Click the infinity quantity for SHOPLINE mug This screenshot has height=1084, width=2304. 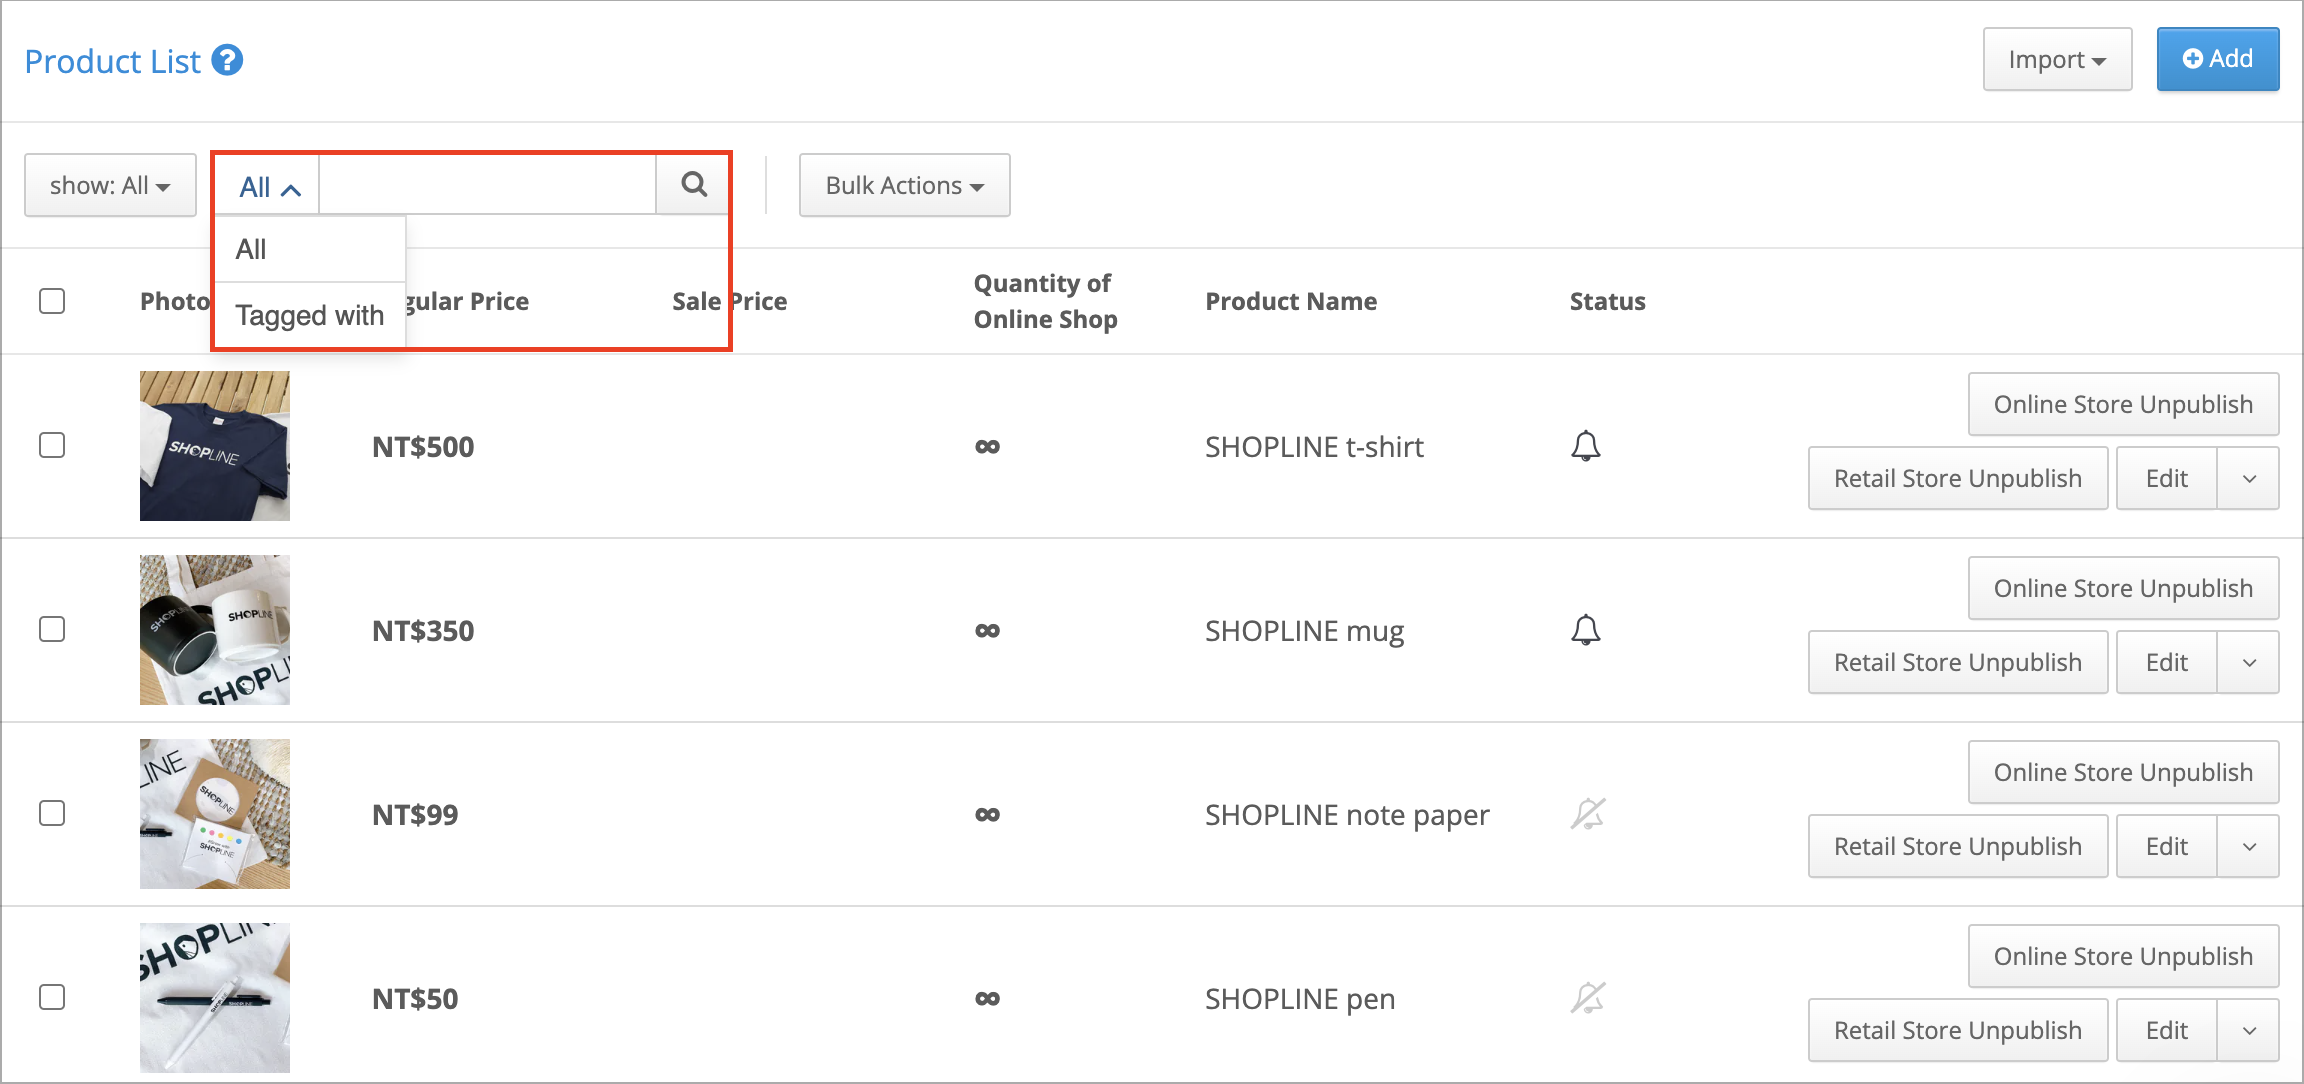[x=987, y=631]
